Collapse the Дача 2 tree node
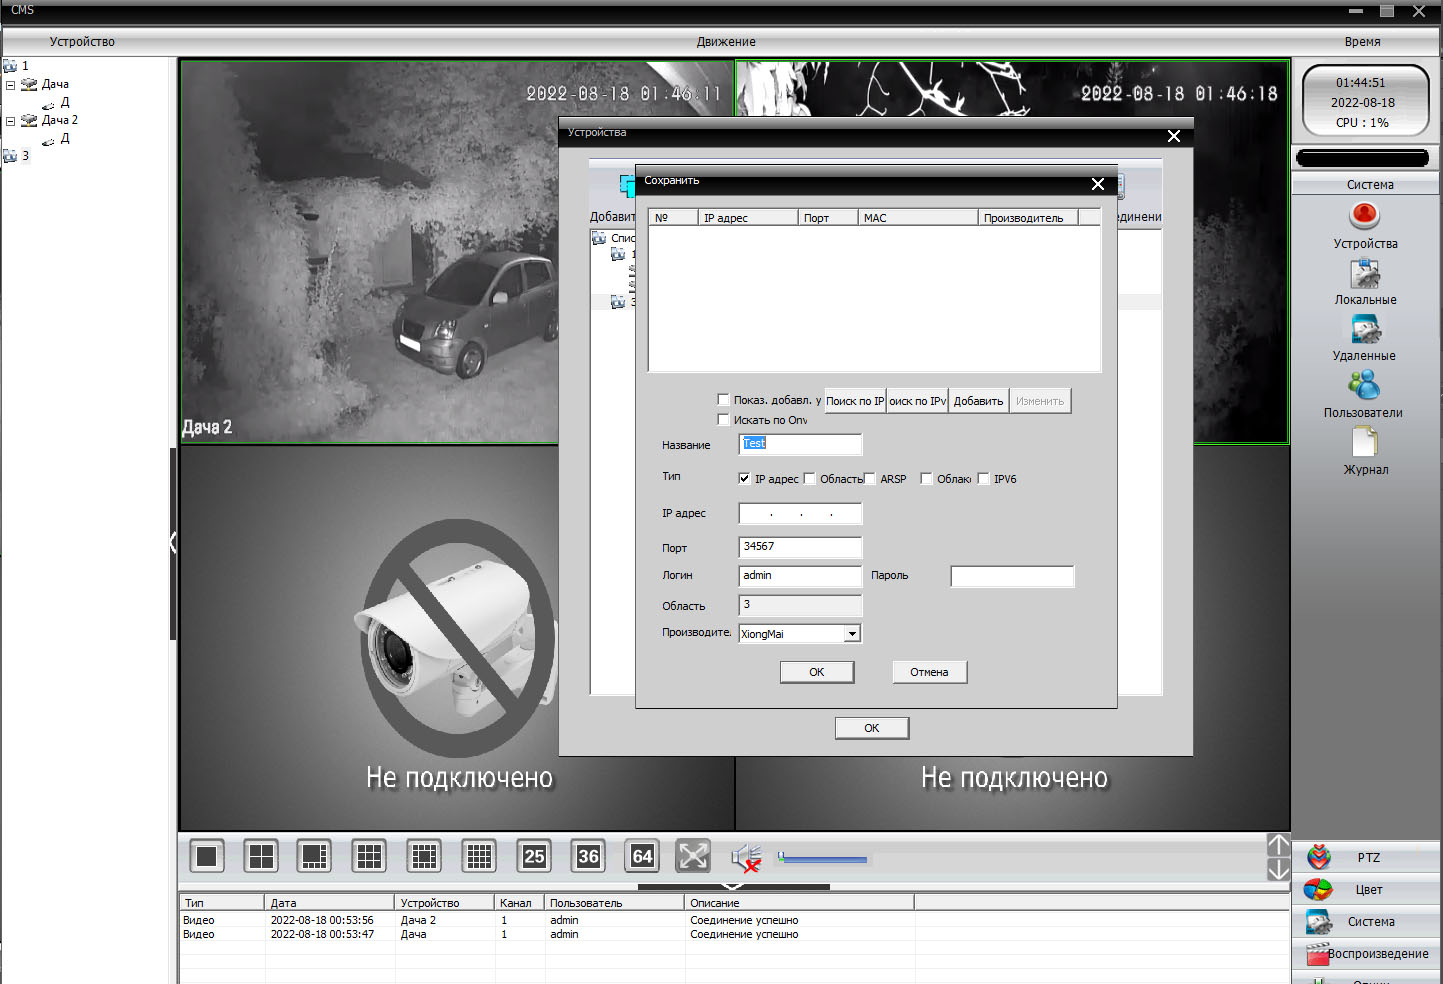The height and width of the screenshot is (984, 1443). tap(11, 121)
